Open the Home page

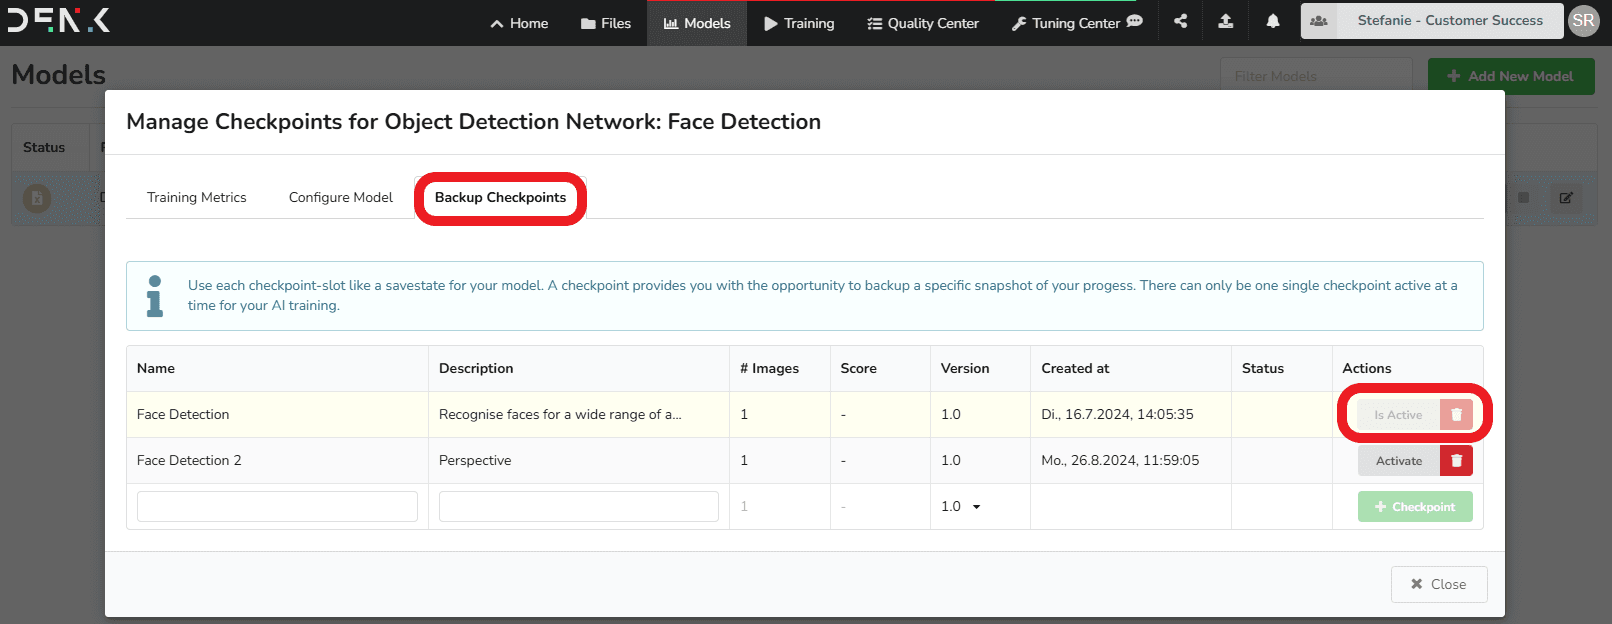[x=519, y=23]
